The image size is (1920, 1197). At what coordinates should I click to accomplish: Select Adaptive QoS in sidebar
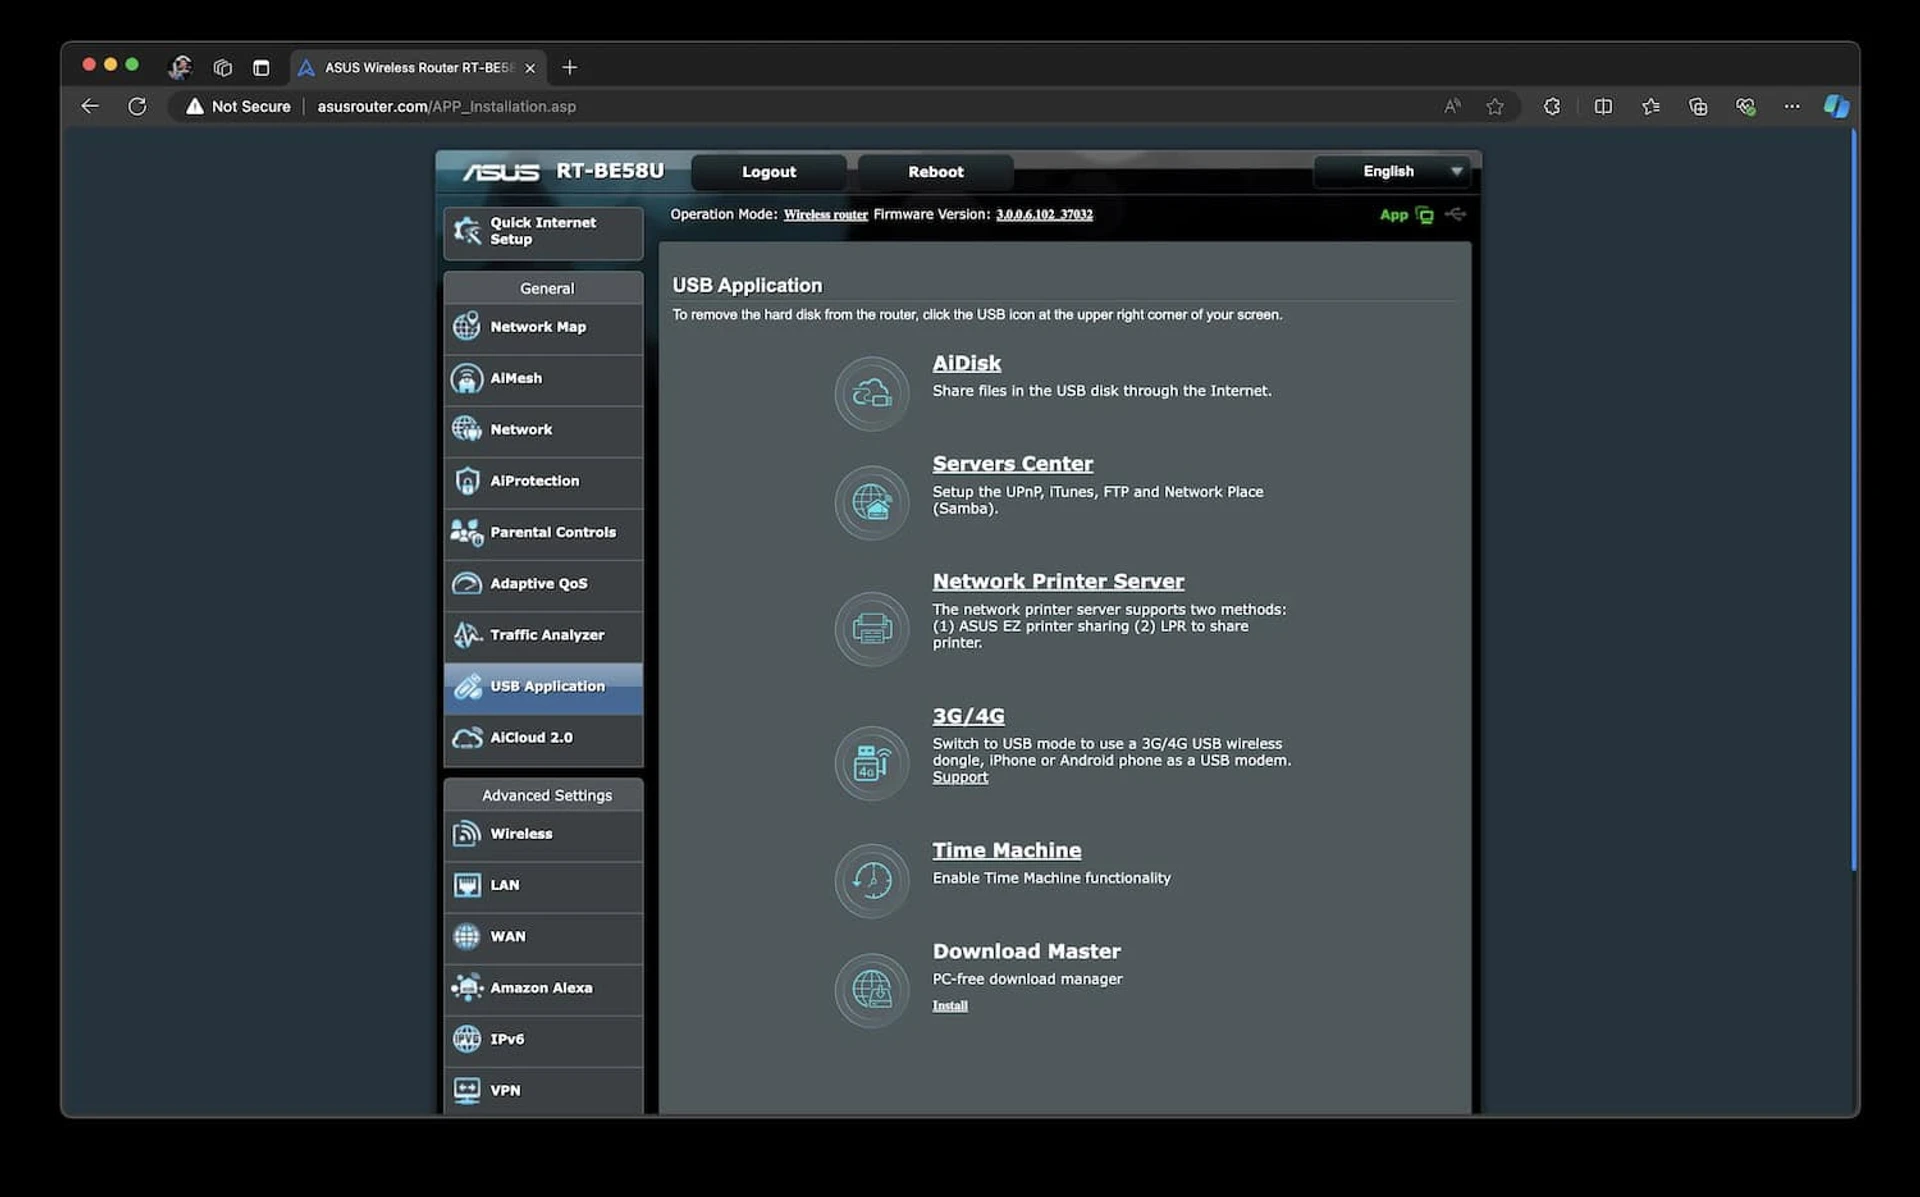(543, 584)
